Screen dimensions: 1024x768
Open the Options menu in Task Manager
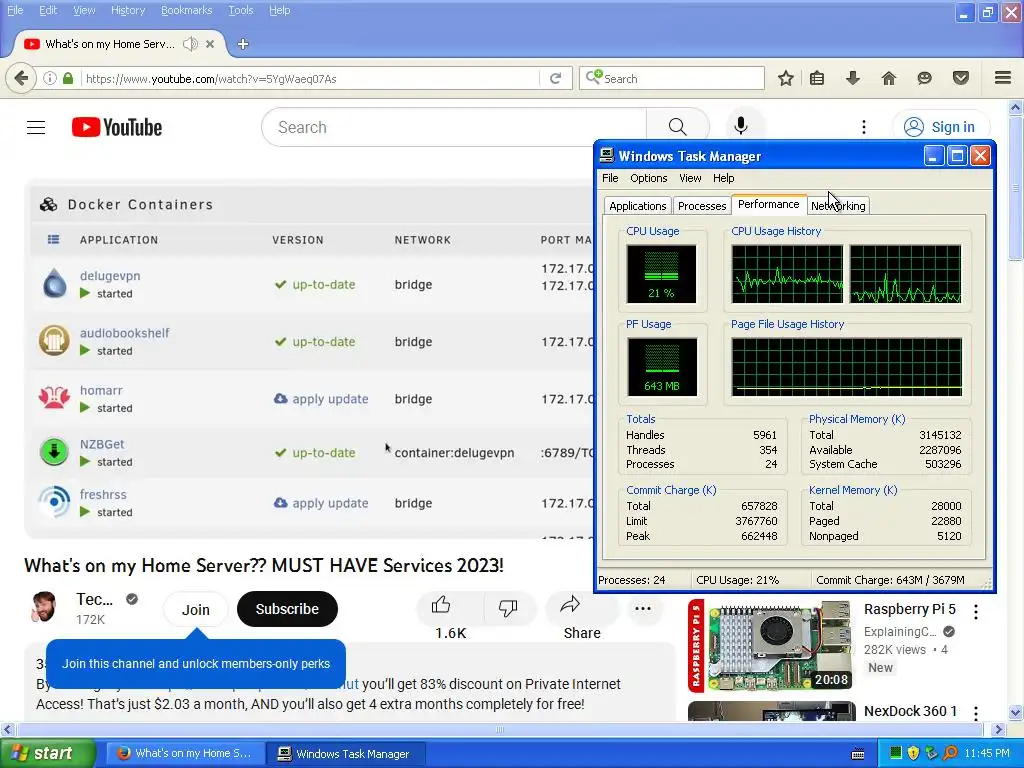[648, 178]
